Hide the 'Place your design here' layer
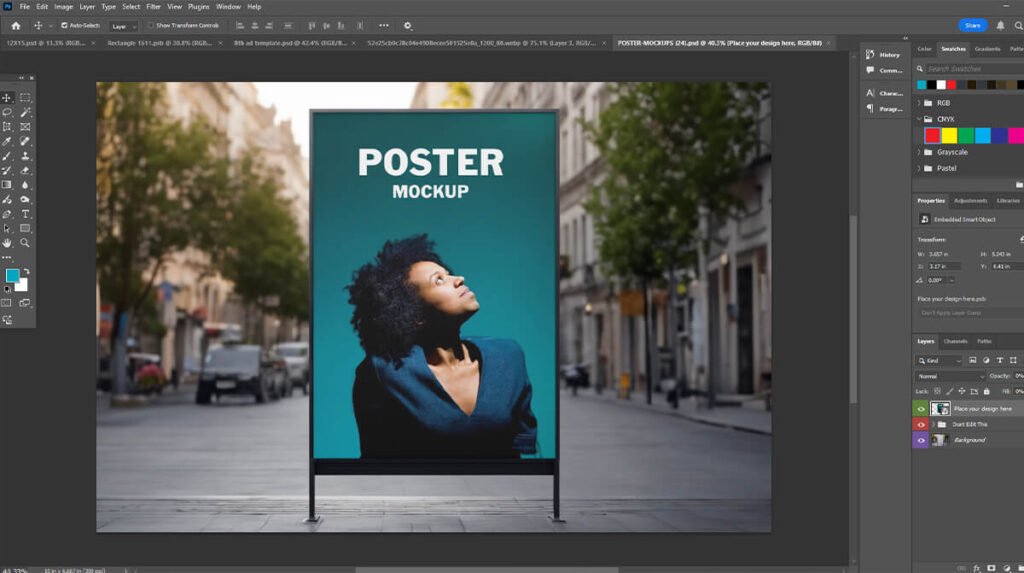The height and width of the screenshot is (573, 1024). tap(920, 408)
